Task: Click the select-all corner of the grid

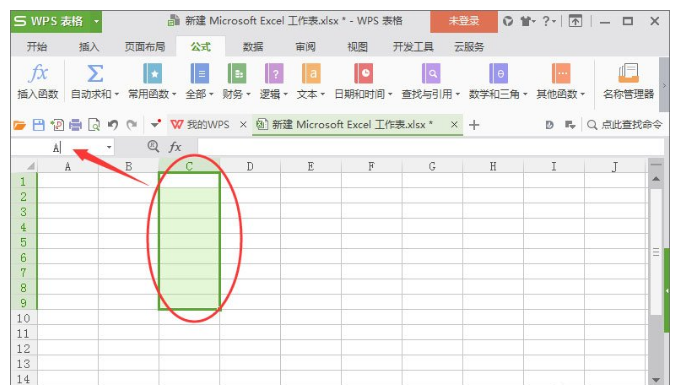Action: pyautogui.click(x=31, y=166)
